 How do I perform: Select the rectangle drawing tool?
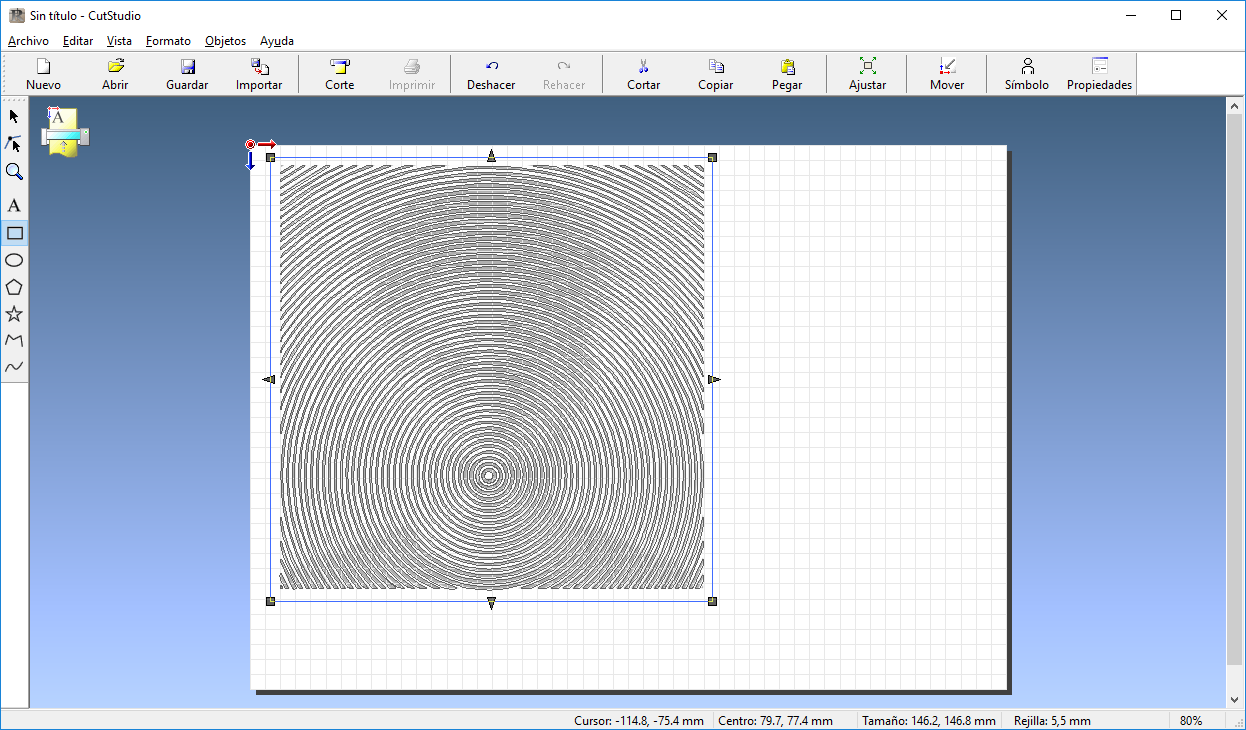pos(14,233)
